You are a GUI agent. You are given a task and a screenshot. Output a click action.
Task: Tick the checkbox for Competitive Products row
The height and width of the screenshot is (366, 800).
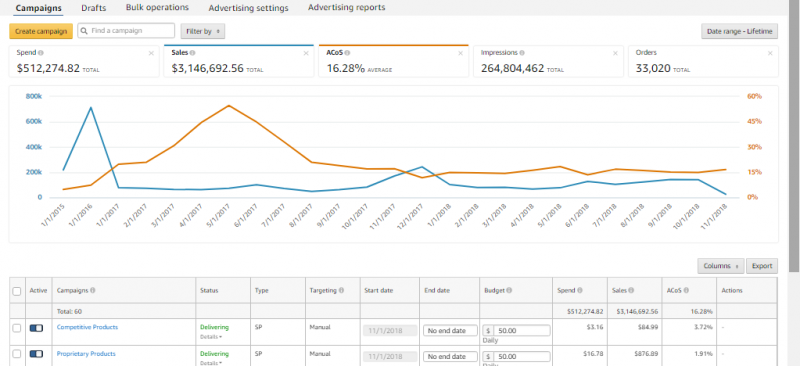click(x=17, y=328)
